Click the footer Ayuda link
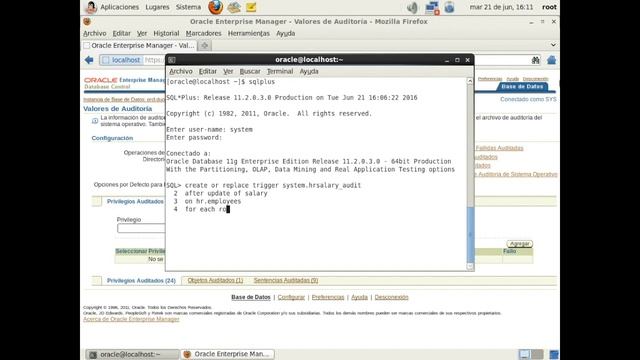640x360 pixels. 359,297
